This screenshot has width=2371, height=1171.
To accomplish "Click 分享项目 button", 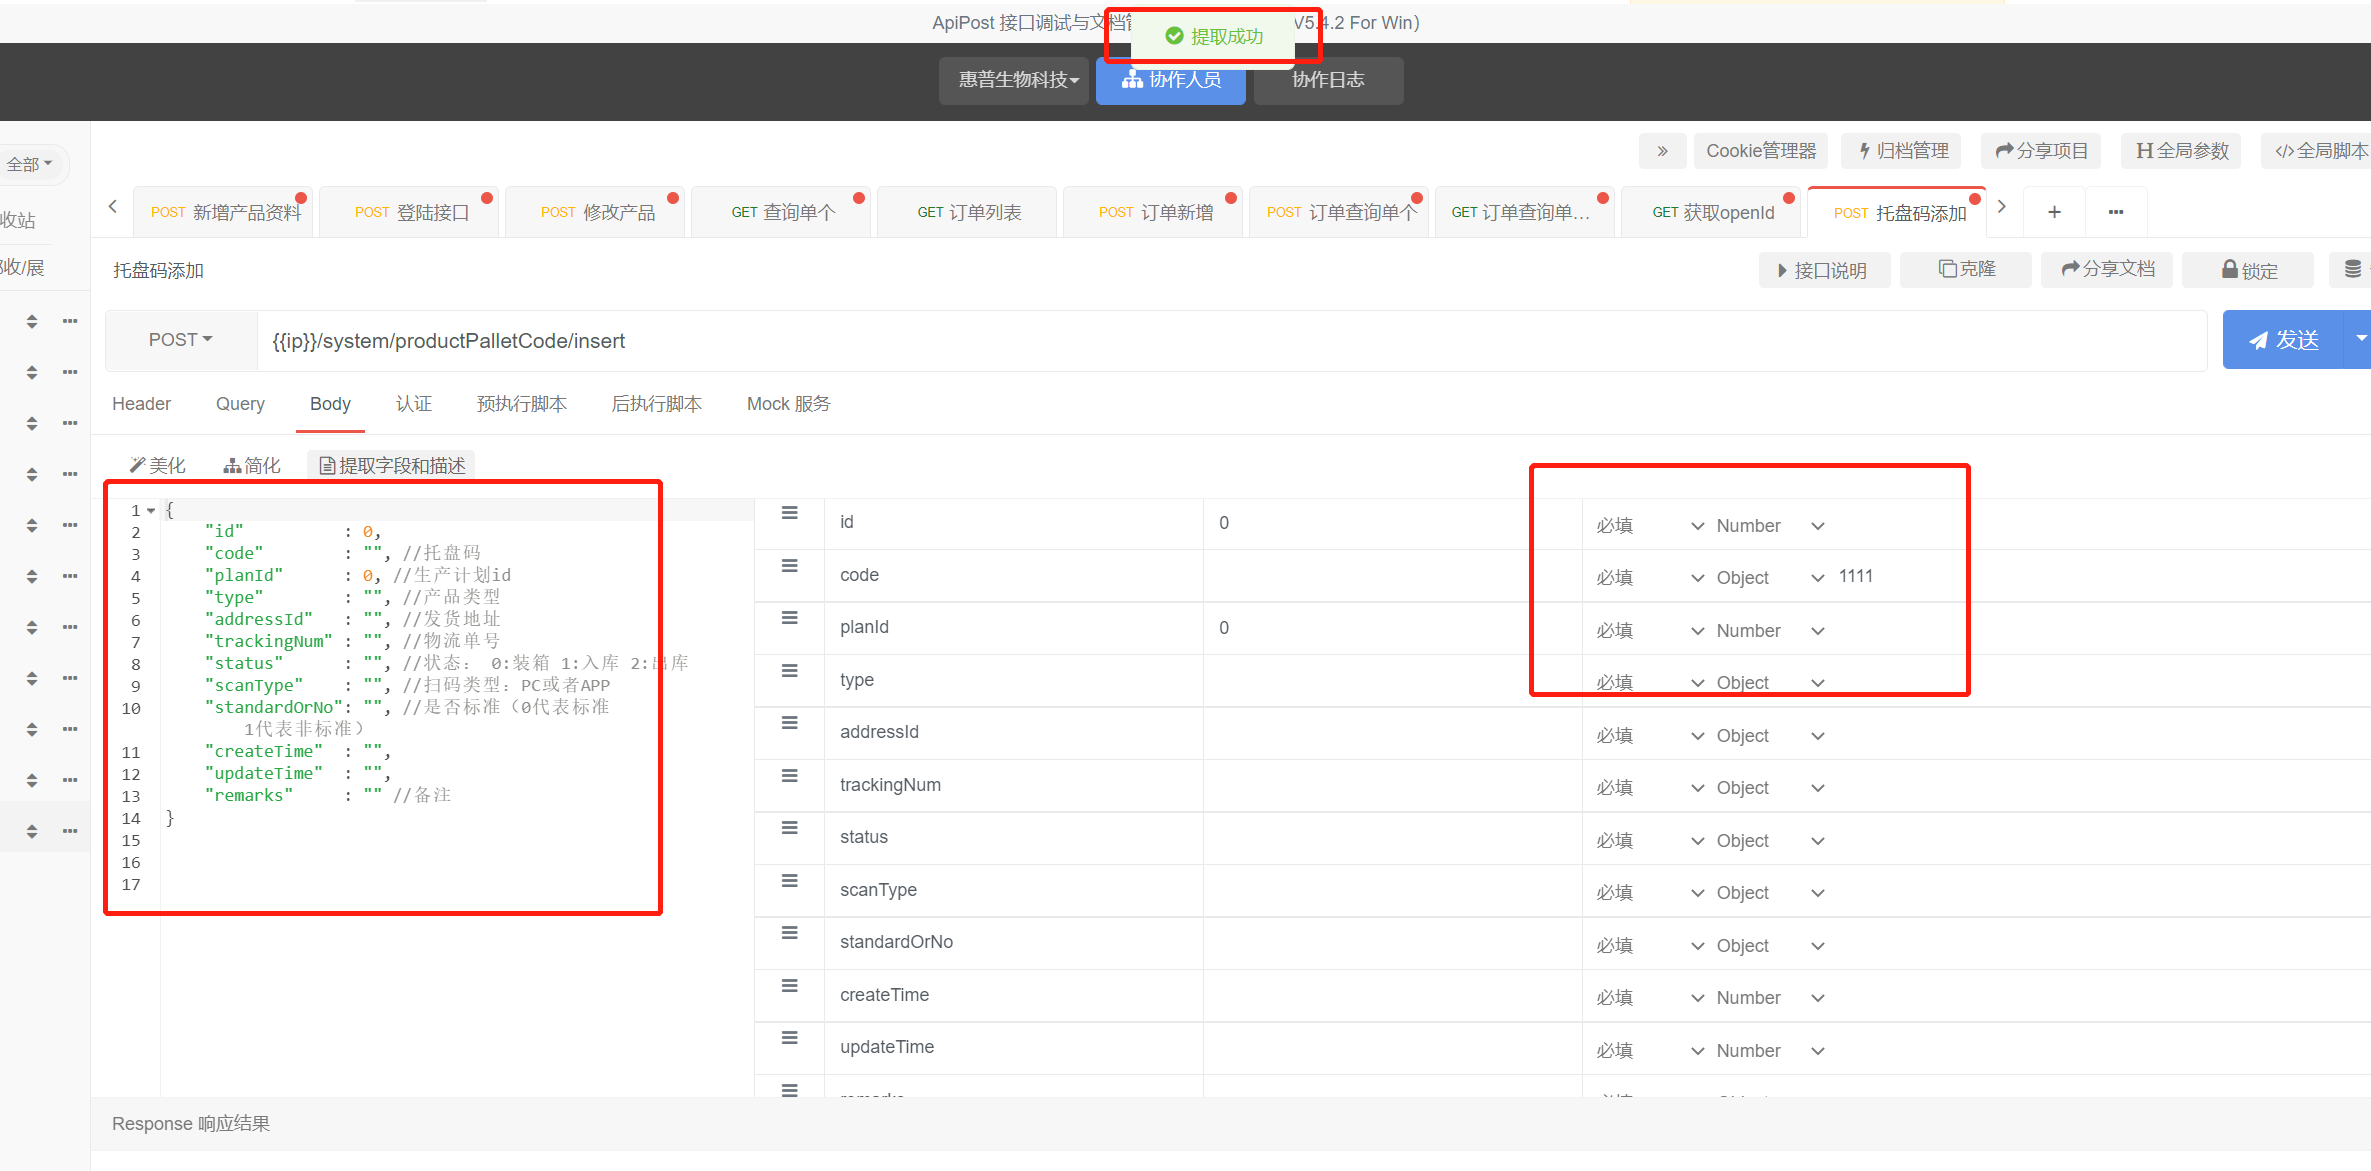I will (2041, 151).
